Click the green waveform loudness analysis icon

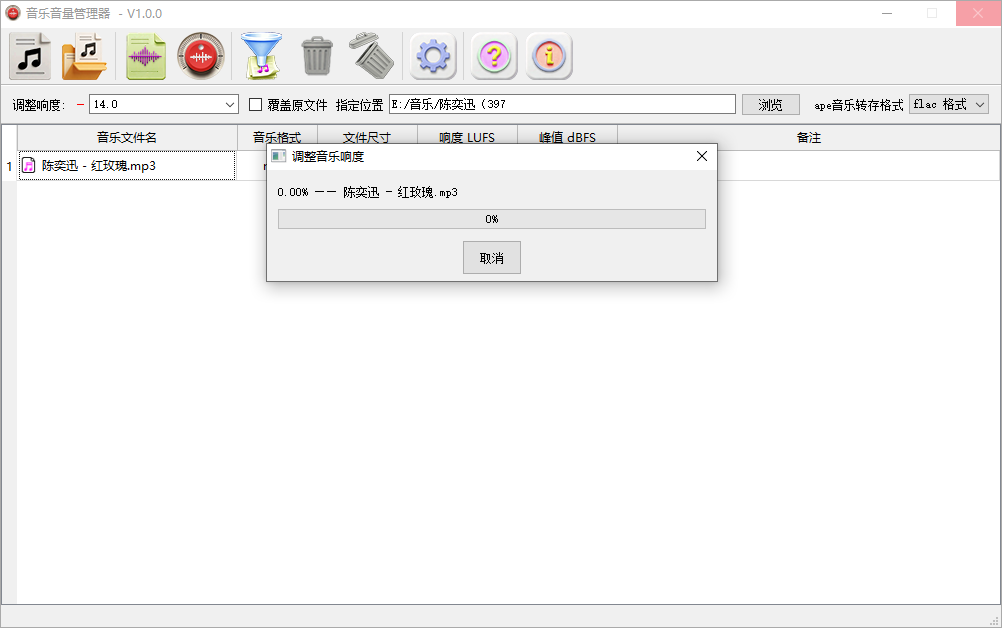click(x=146, y=56)
